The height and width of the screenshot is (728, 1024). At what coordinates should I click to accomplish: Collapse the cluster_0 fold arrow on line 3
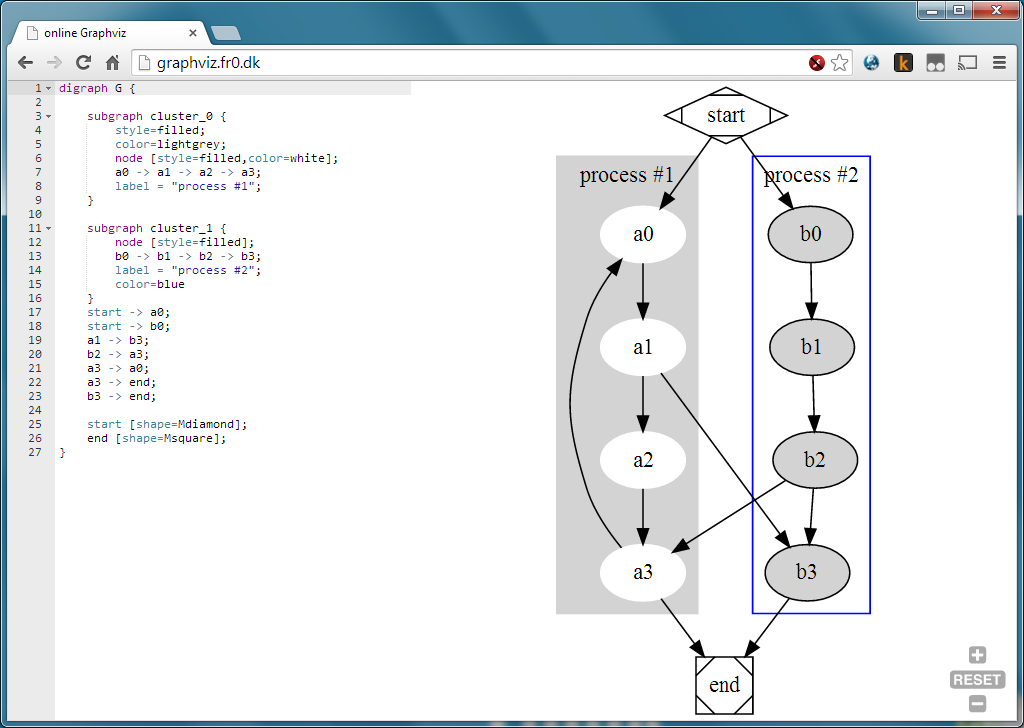point(48,116)
